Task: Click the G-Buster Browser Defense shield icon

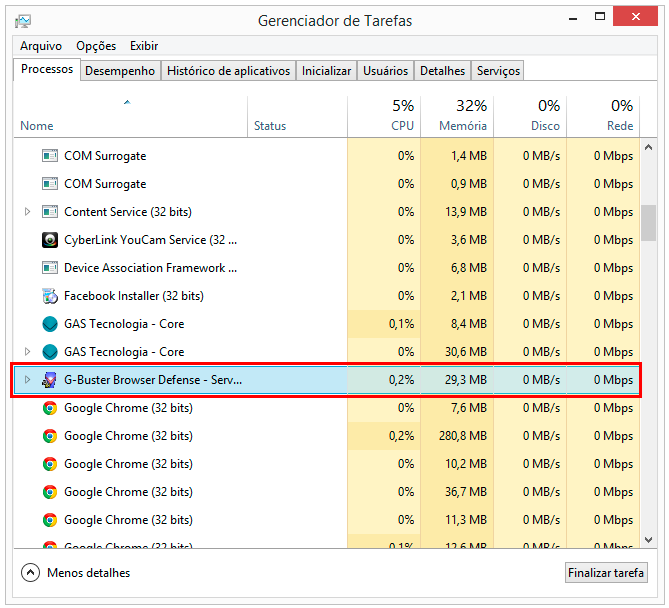Action: (x=50, y=380)
